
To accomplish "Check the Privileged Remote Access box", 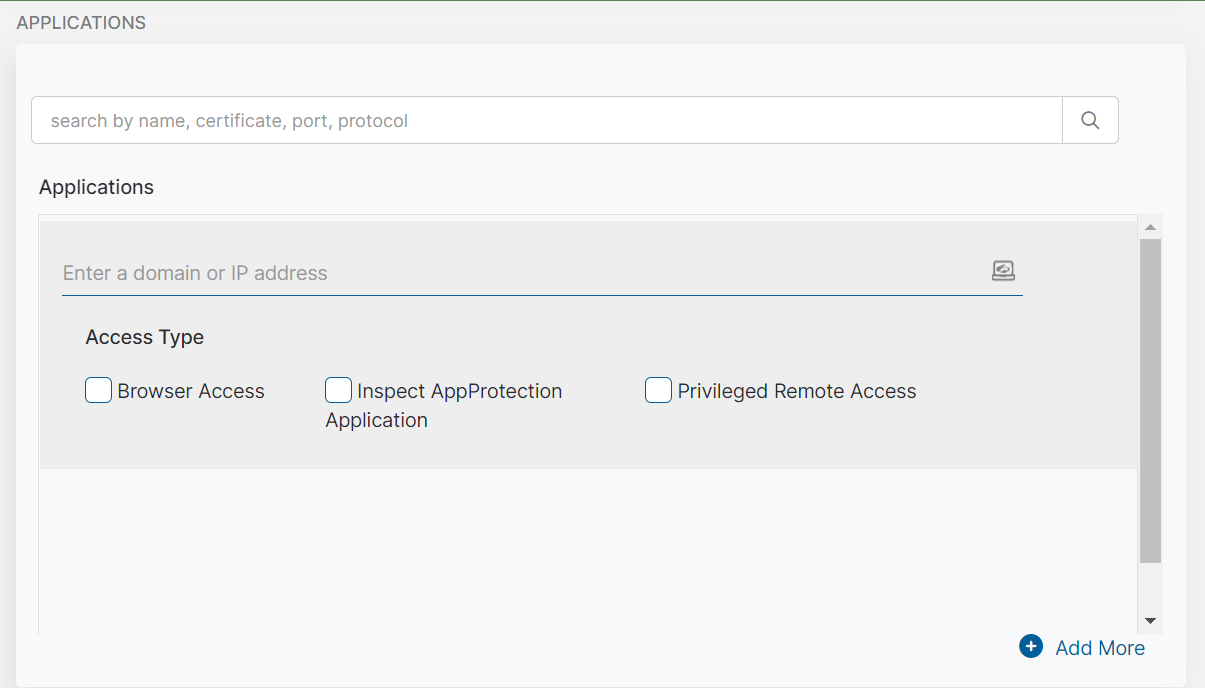I will [x=658, y=390].
